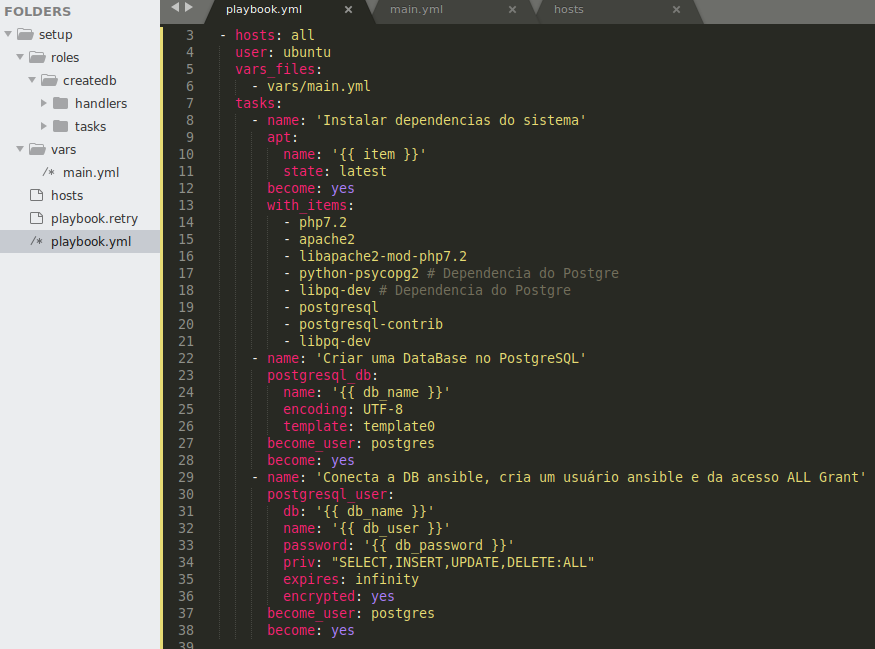Screen dimensions: 875x649
Task: Expand the tasks folder arrow
Action: pos(44,126)
